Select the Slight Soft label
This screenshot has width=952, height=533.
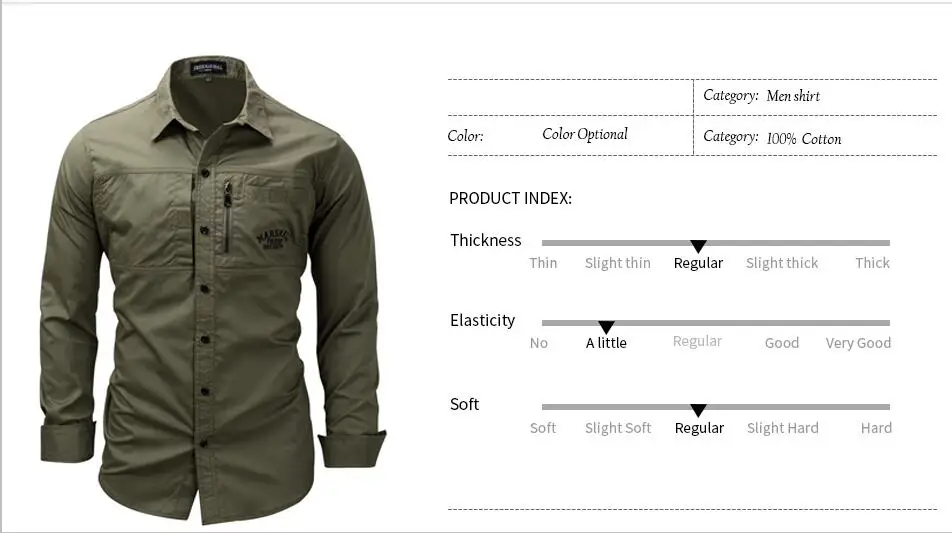tap(618, 428)
